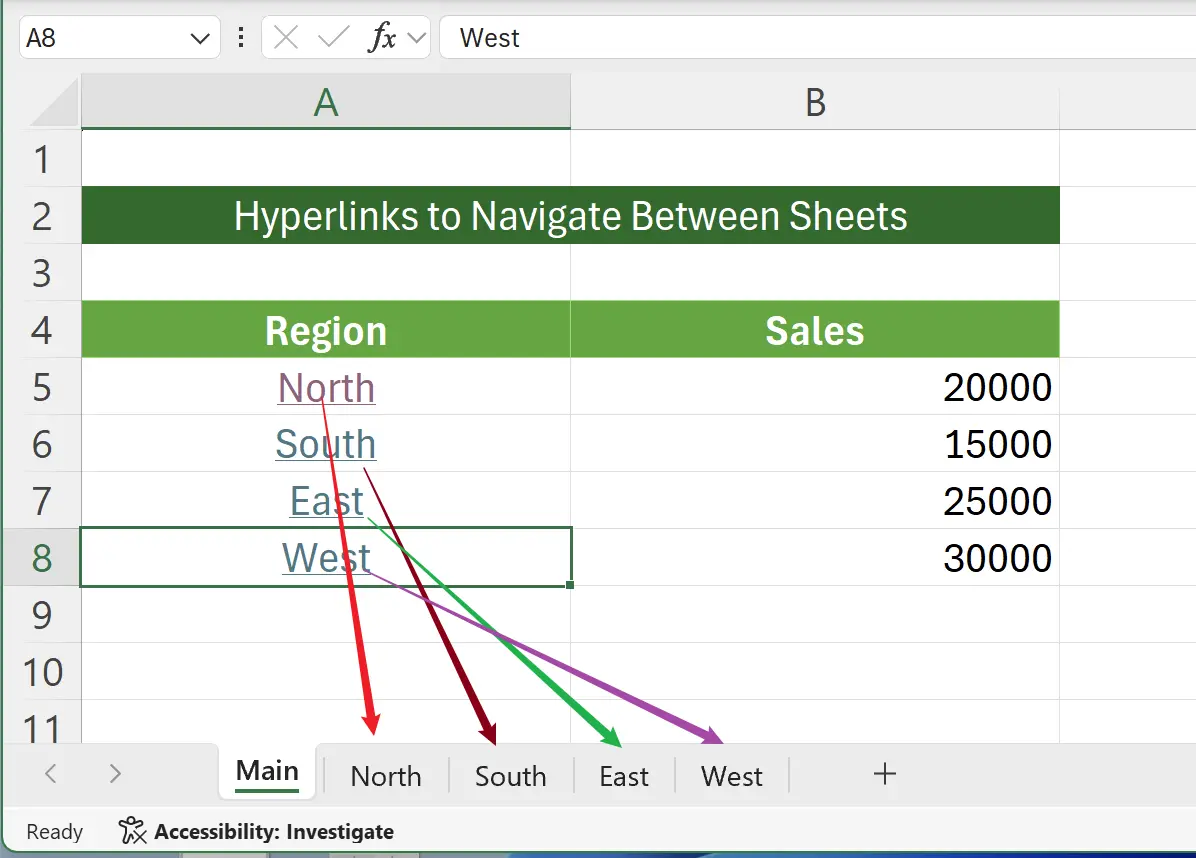The image size is (1196, 858).
Task: Follow the West hyperlink in cell A8
Action: [x=326, y=558]
